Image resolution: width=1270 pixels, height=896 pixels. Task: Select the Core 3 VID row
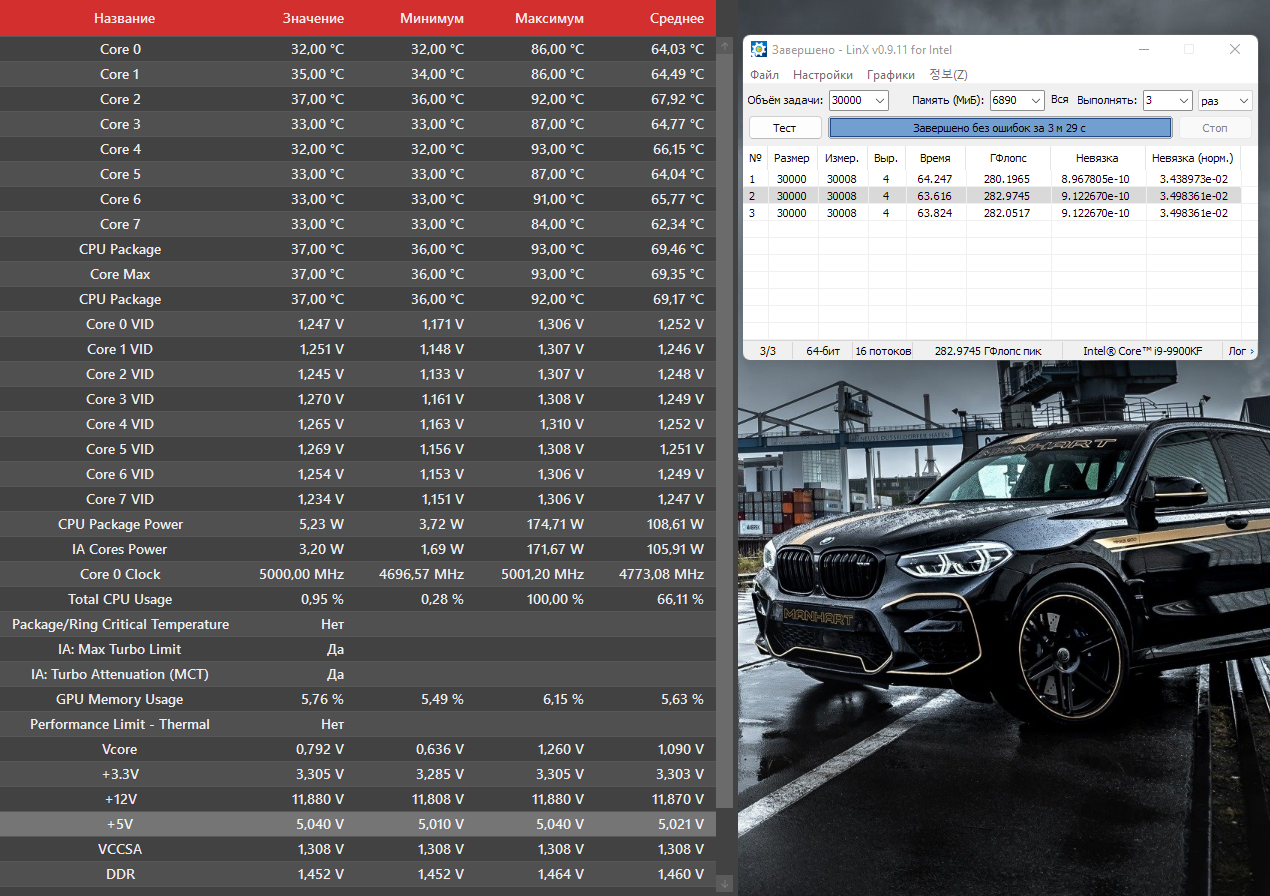point(358,399)
